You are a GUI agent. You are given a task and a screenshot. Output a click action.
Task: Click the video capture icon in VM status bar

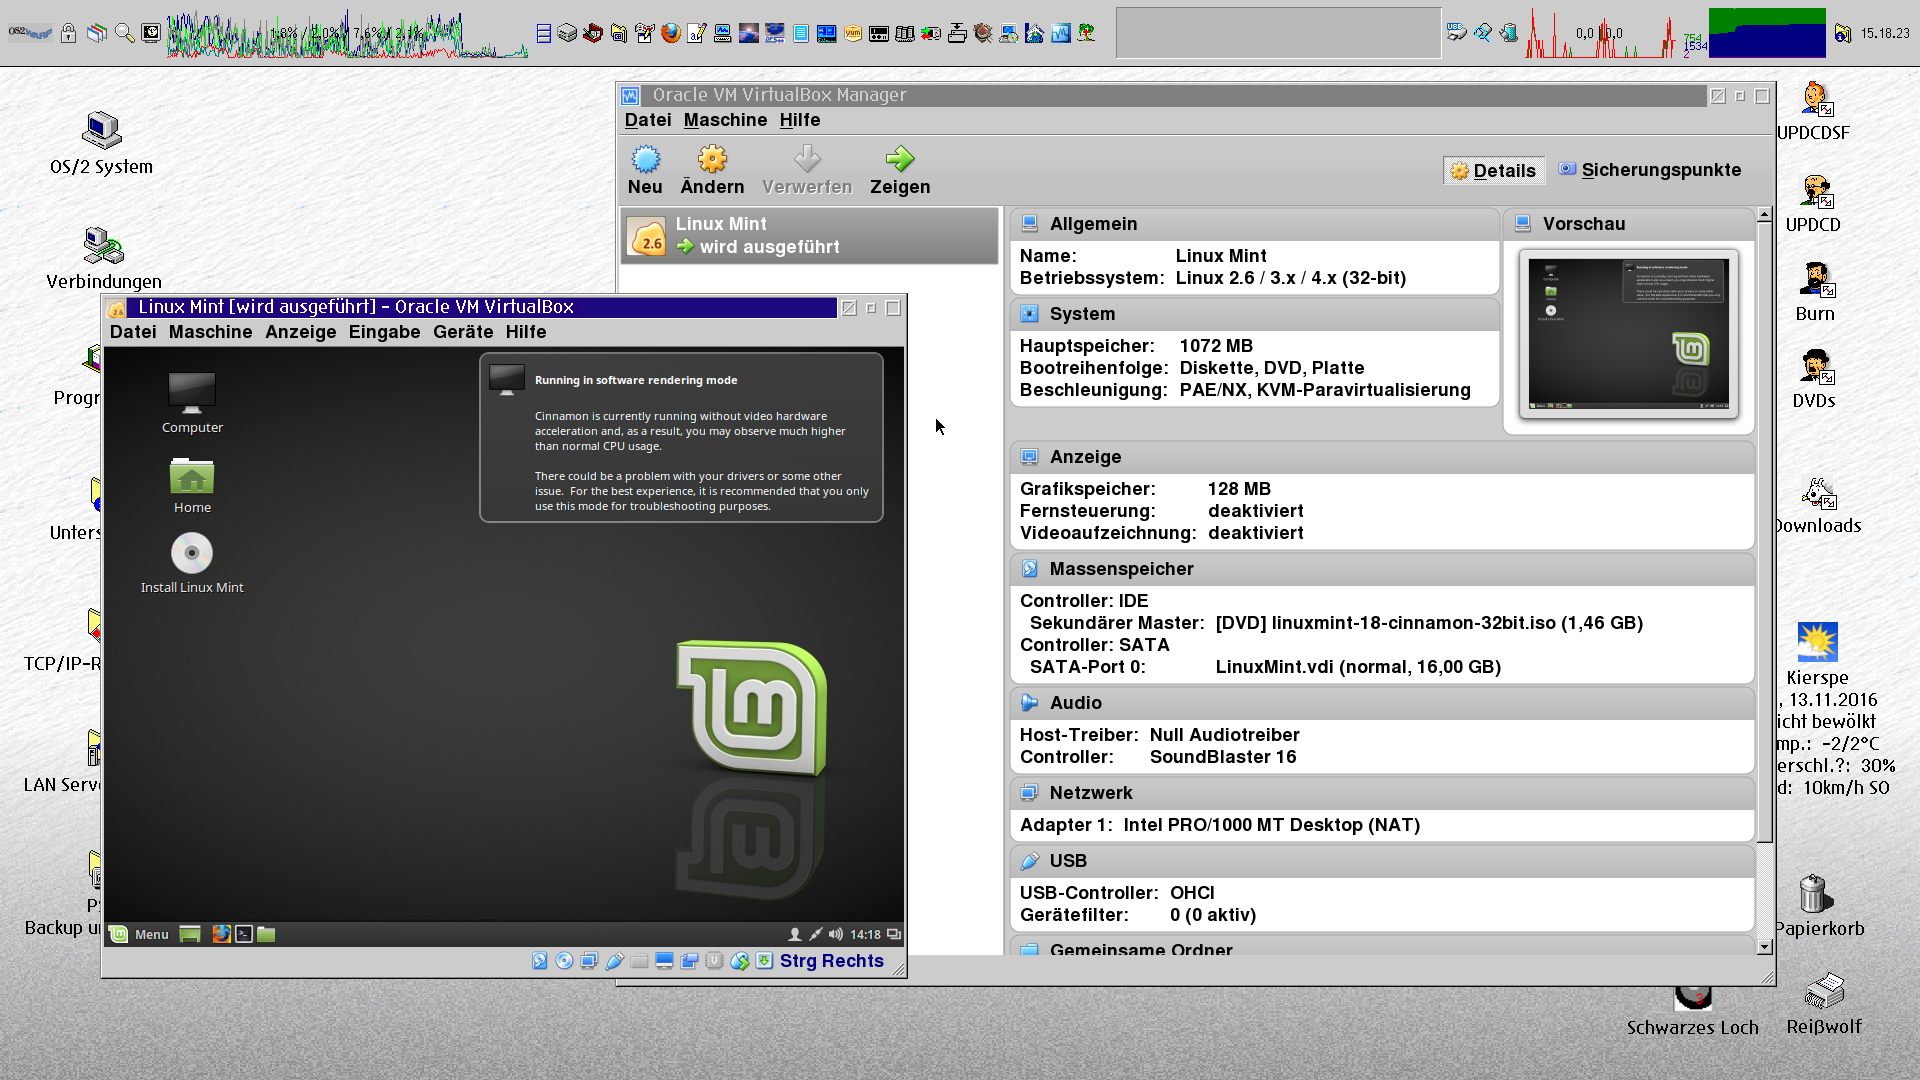[689, 961]
